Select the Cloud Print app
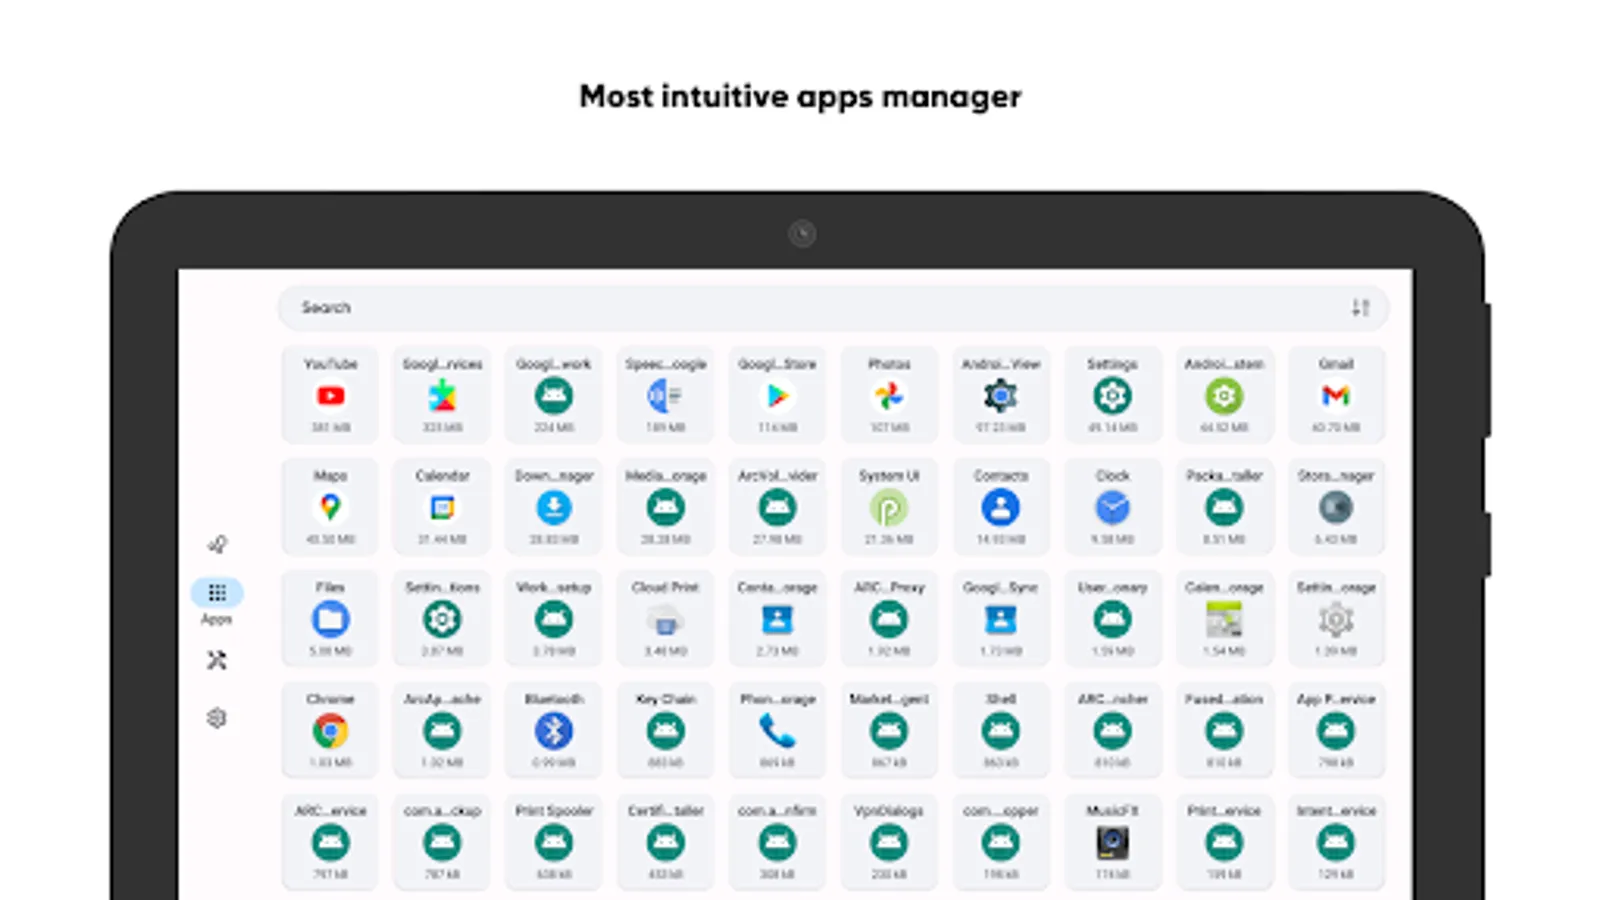 pos(665,619)
